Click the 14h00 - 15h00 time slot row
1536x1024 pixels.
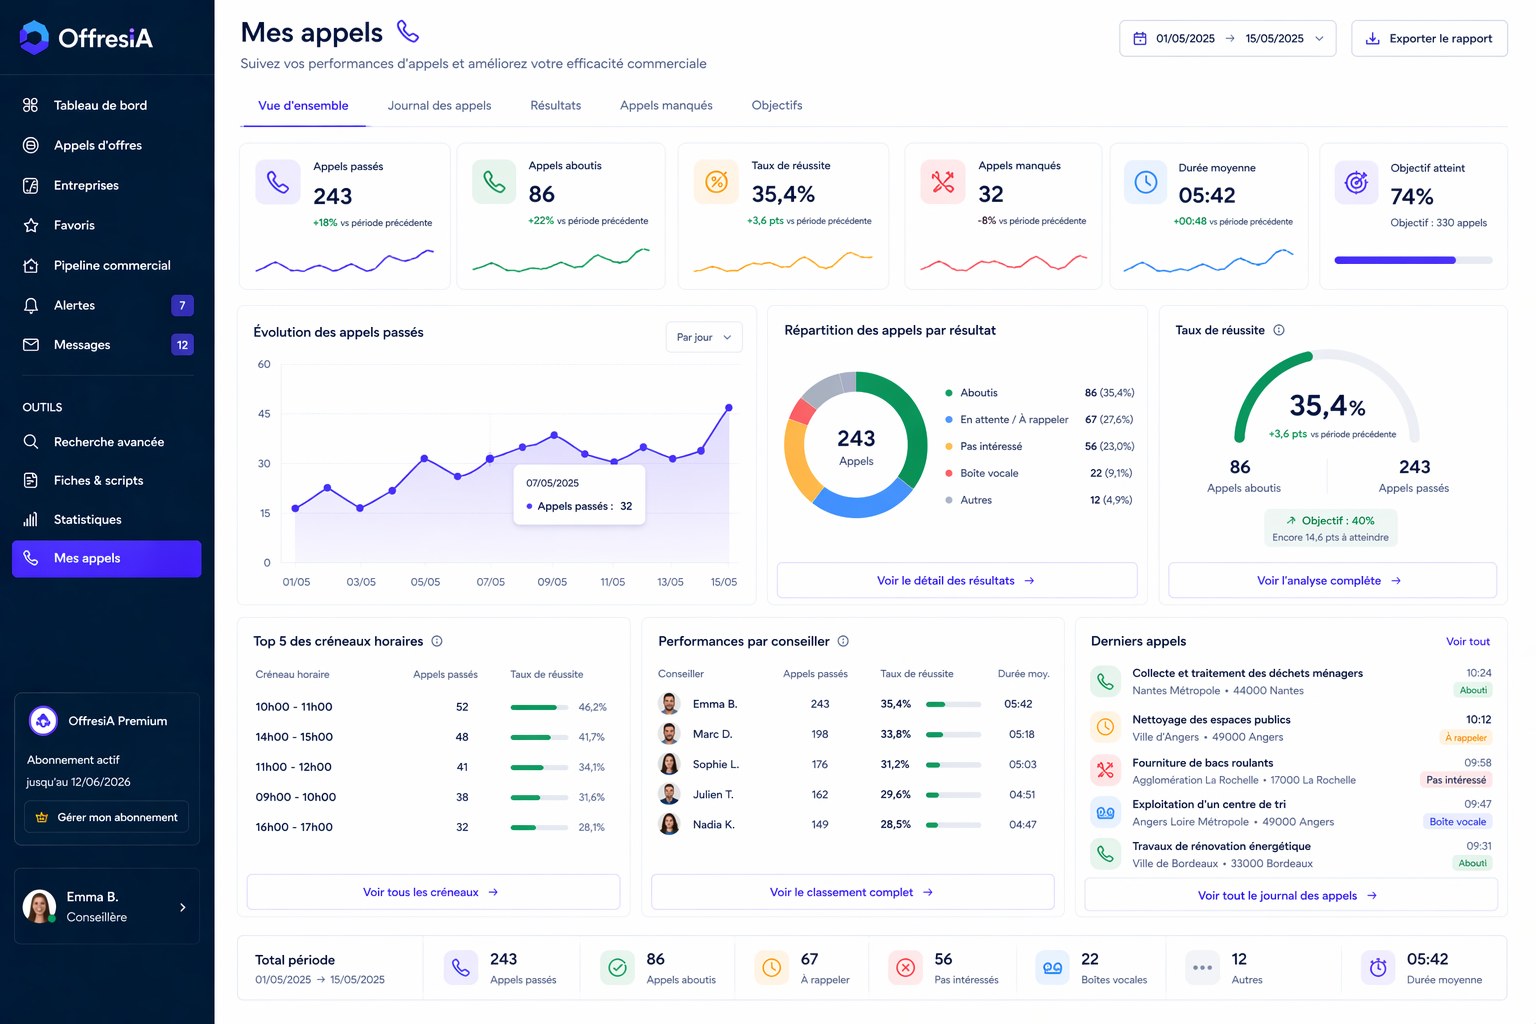pyautogui.click(x=432, y=737)
